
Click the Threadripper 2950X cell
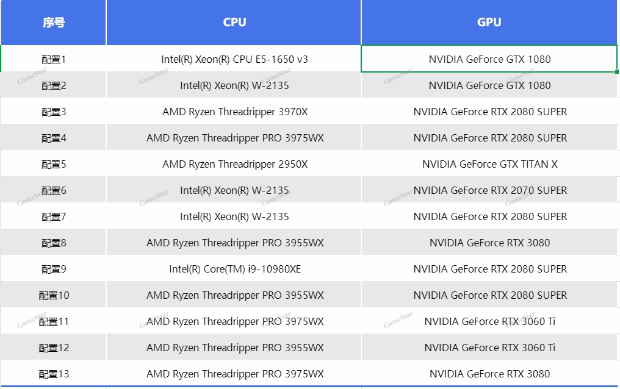(x=234, y=164)
